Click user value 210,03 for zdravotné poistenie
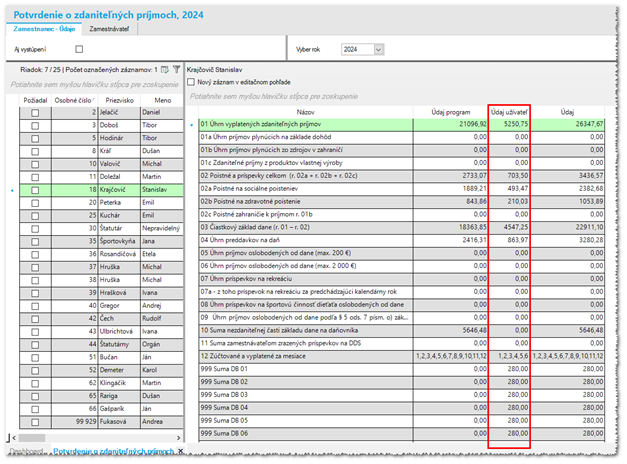This screenshot has width=627, height=464. point(509,202)
